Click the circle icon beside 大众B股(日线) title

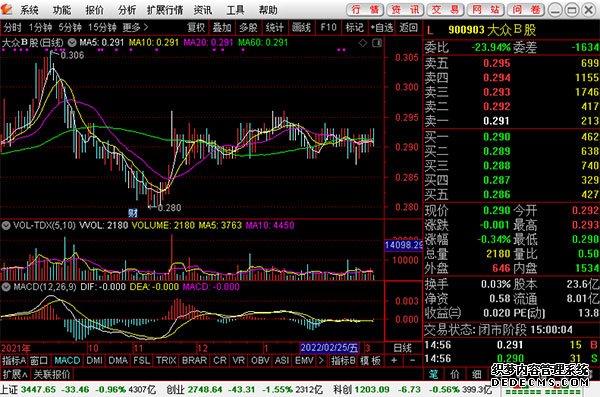pos(72,42)
